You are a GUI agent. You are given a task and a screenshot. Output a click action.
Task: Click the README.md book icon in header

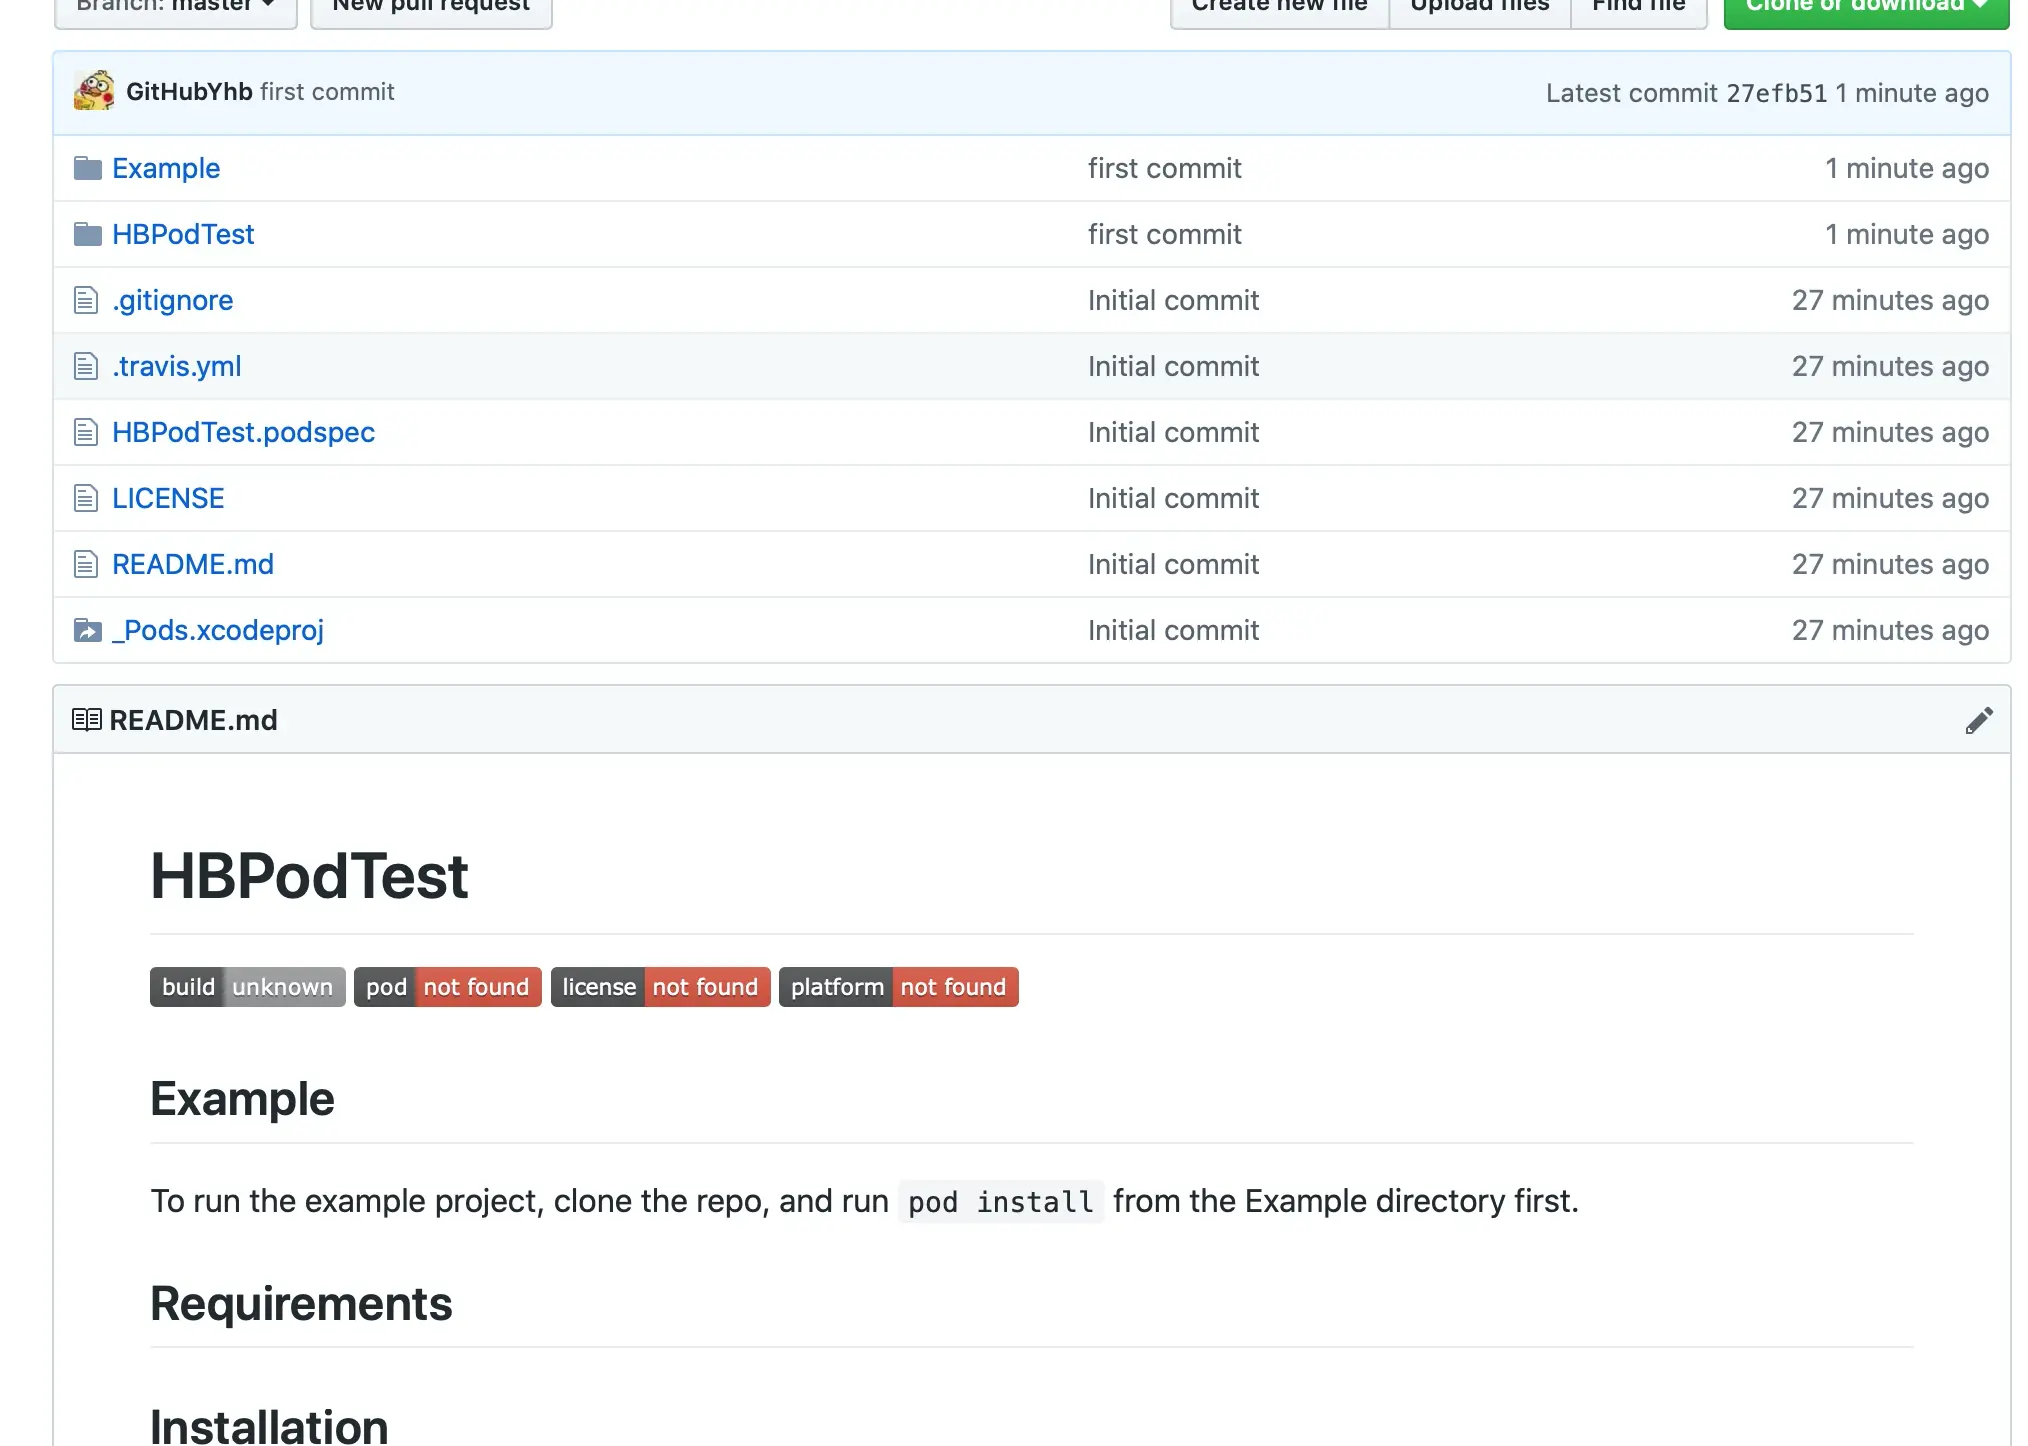[x=87, y=720]
